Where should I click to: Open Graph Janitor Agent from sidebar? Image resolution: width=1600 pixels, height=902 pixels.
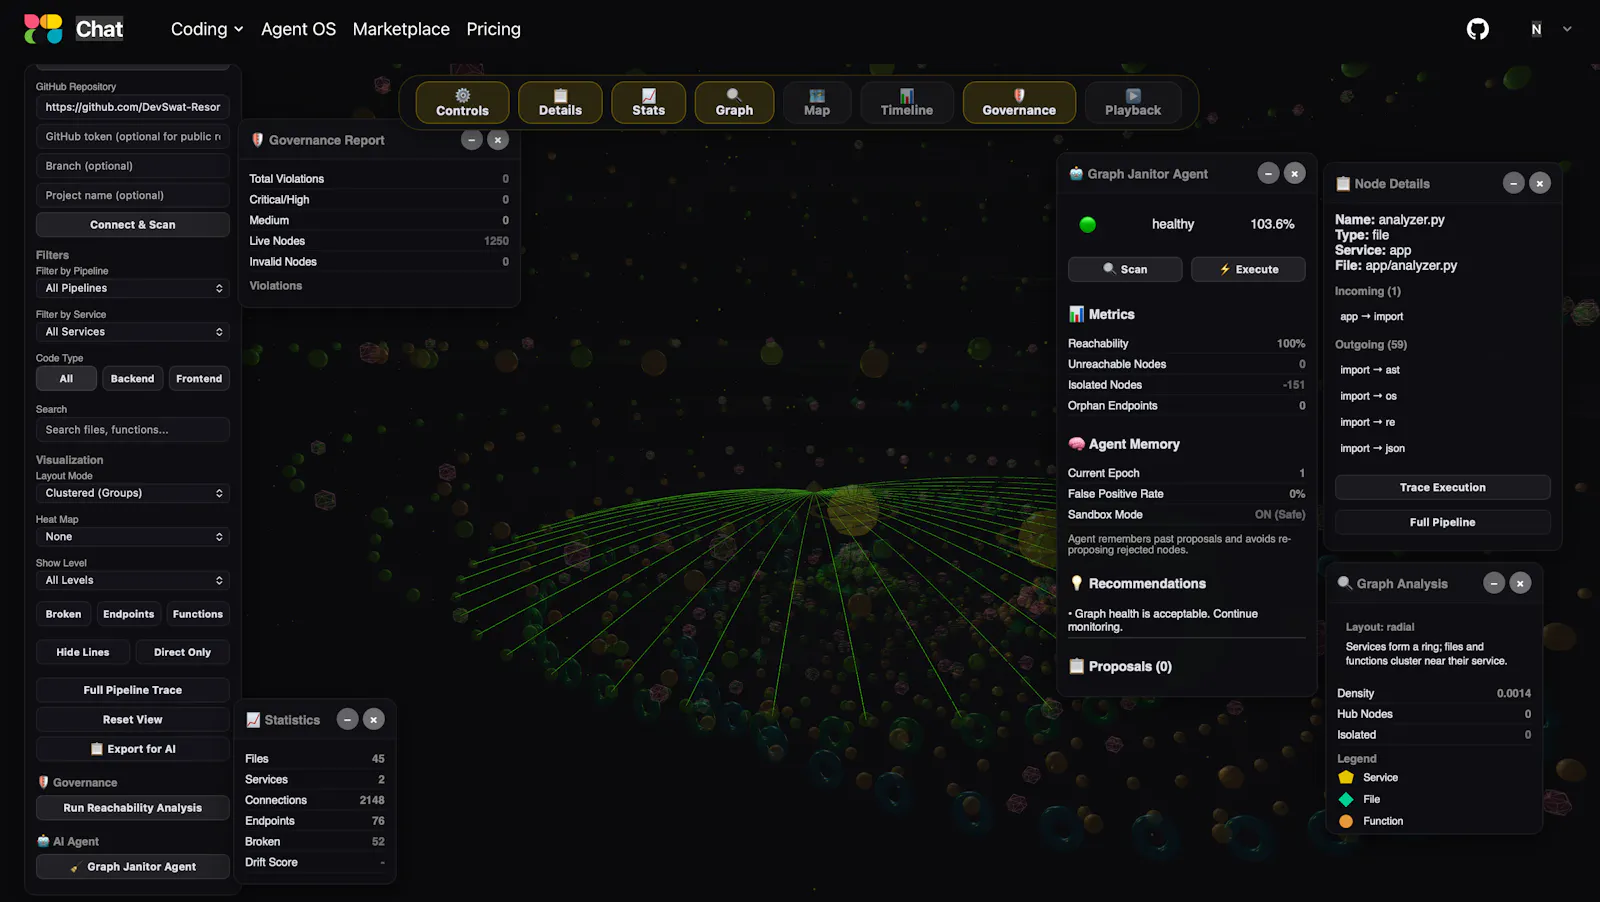(133, 867)
